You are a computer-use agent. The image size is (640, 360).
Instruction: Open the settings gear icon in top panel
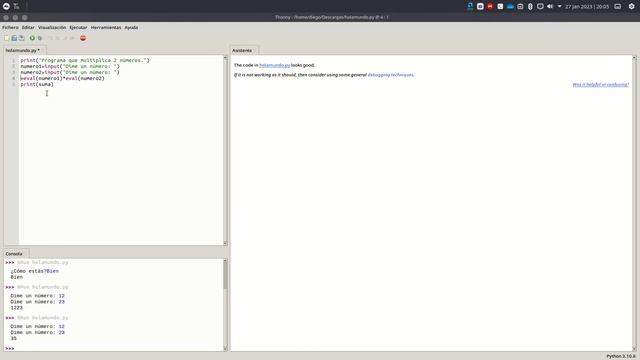(631, 6)
